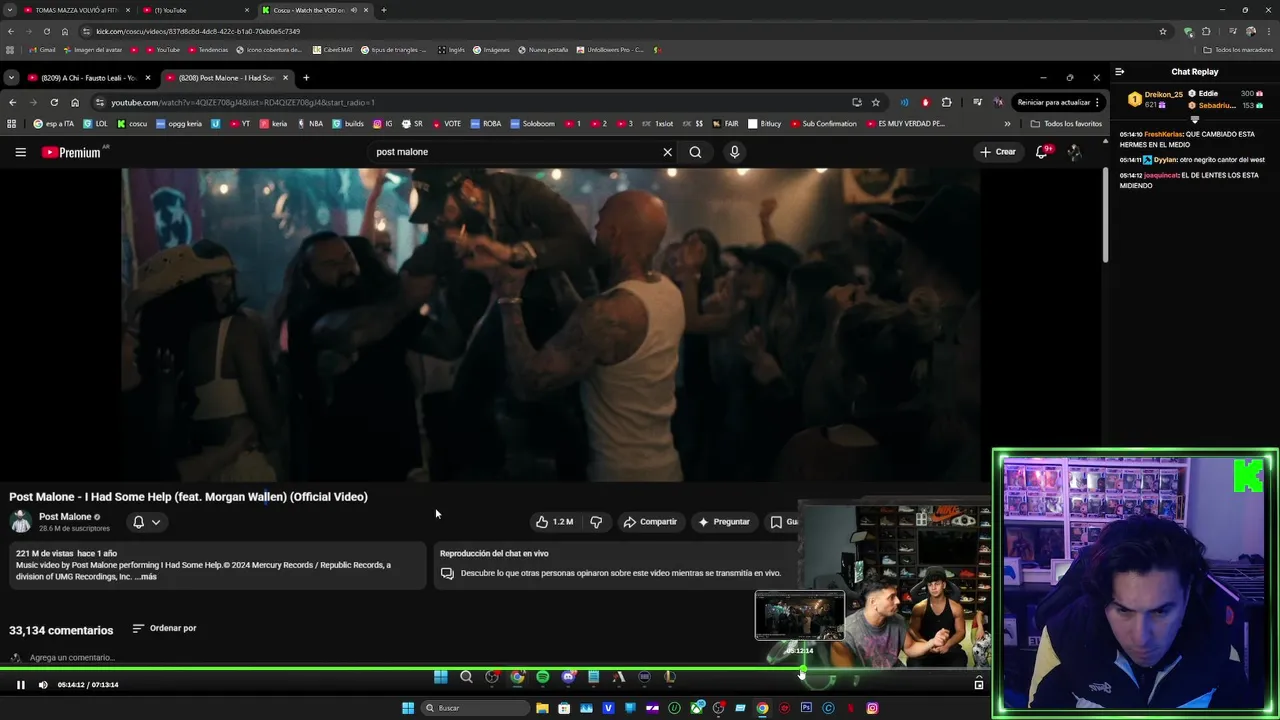
Task: Click the Compartir share button
Action: pos(650,522)
